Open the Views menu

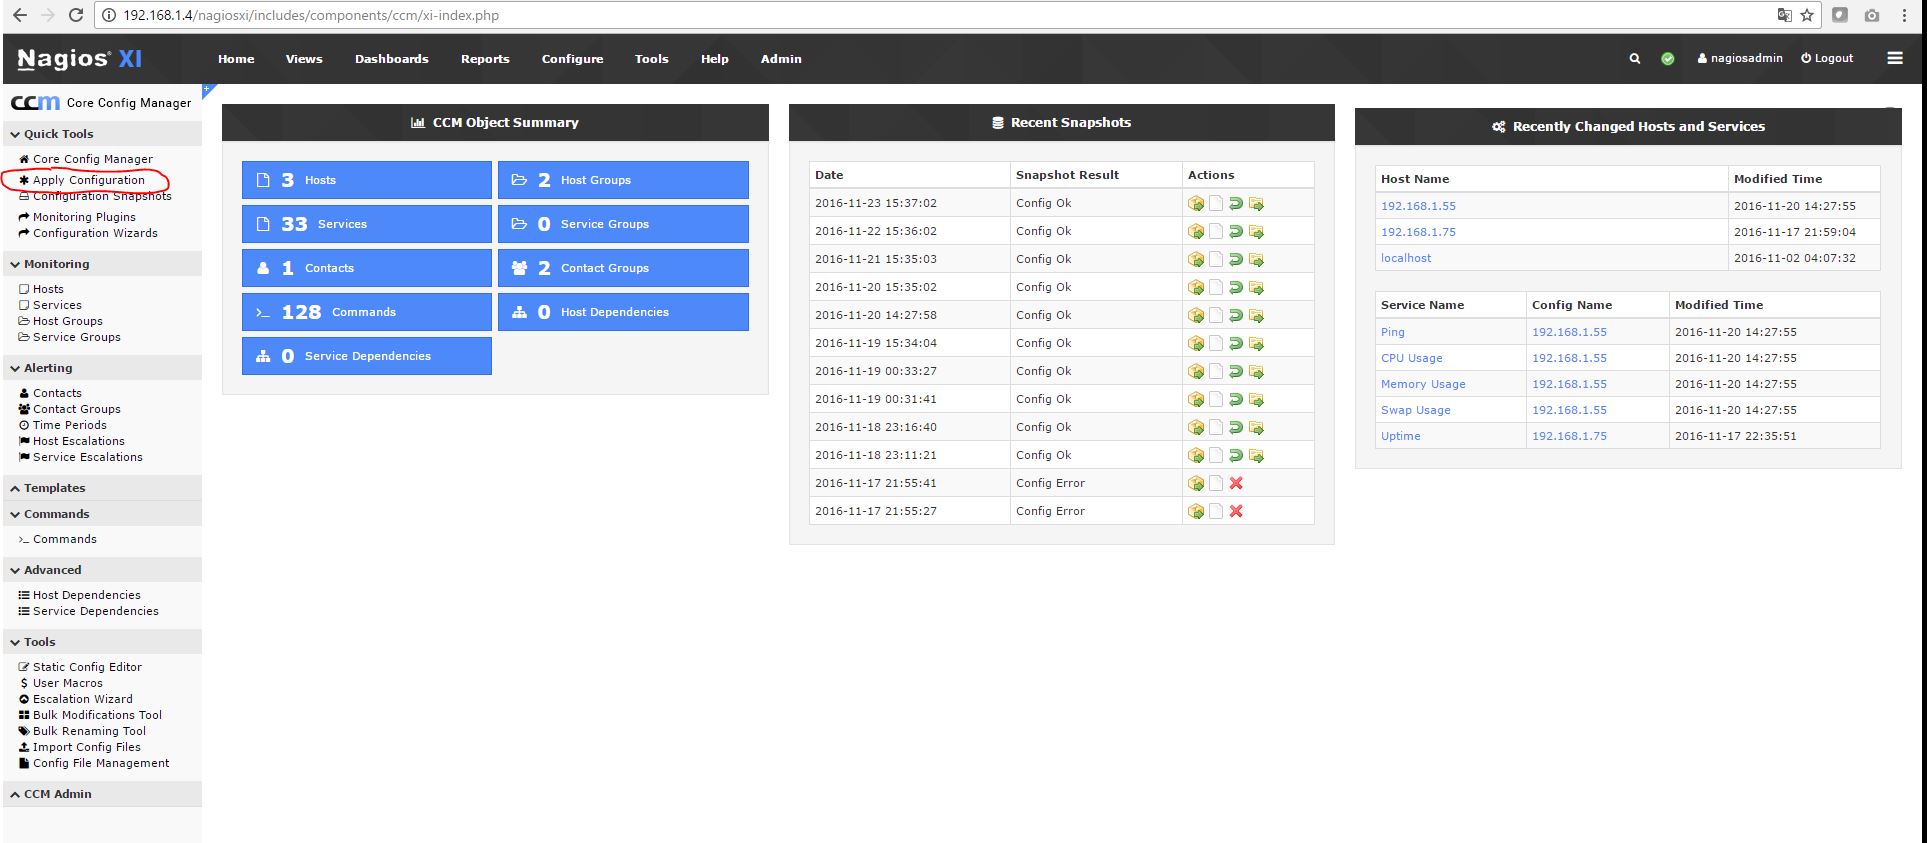[304, 59]
